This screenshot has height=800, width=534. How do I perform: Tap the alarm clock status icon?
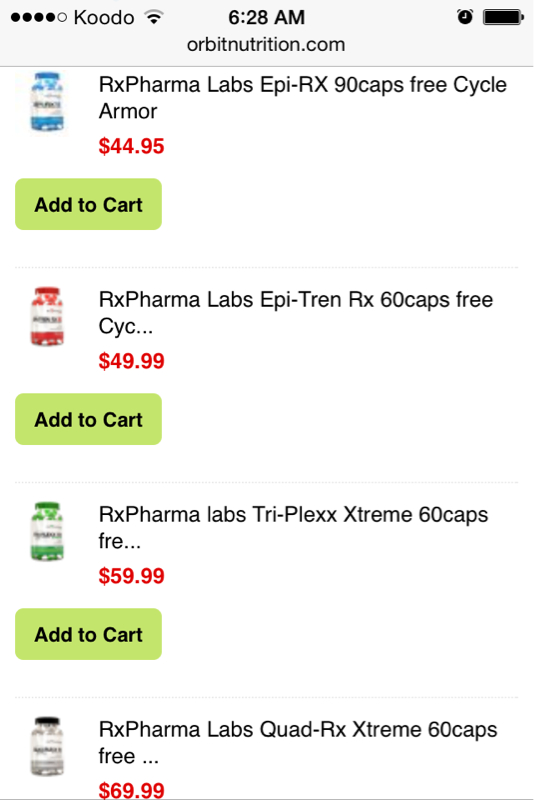click(x=465, y=17)
